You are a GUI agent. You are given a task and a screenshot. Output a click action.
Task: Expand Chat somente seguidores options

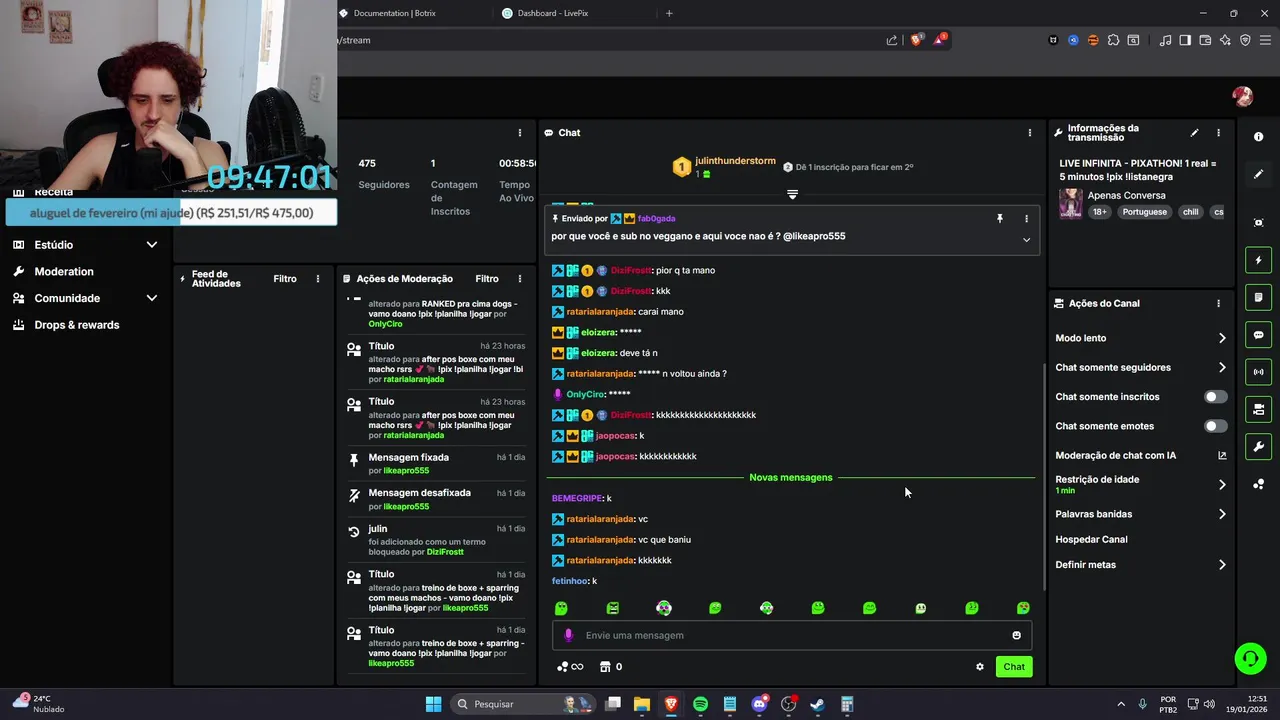pos(1222,367)
